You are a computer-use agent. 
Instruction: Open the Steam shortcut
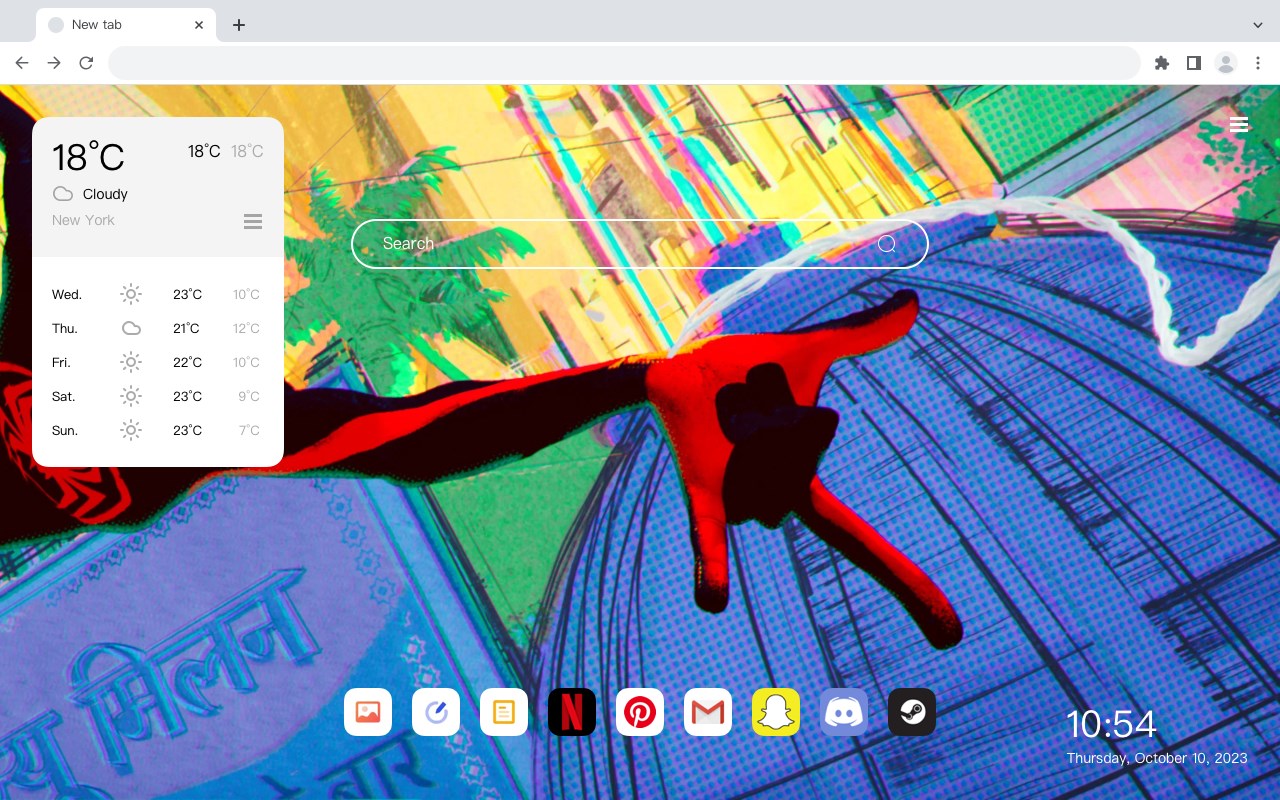tap(912, 712)
